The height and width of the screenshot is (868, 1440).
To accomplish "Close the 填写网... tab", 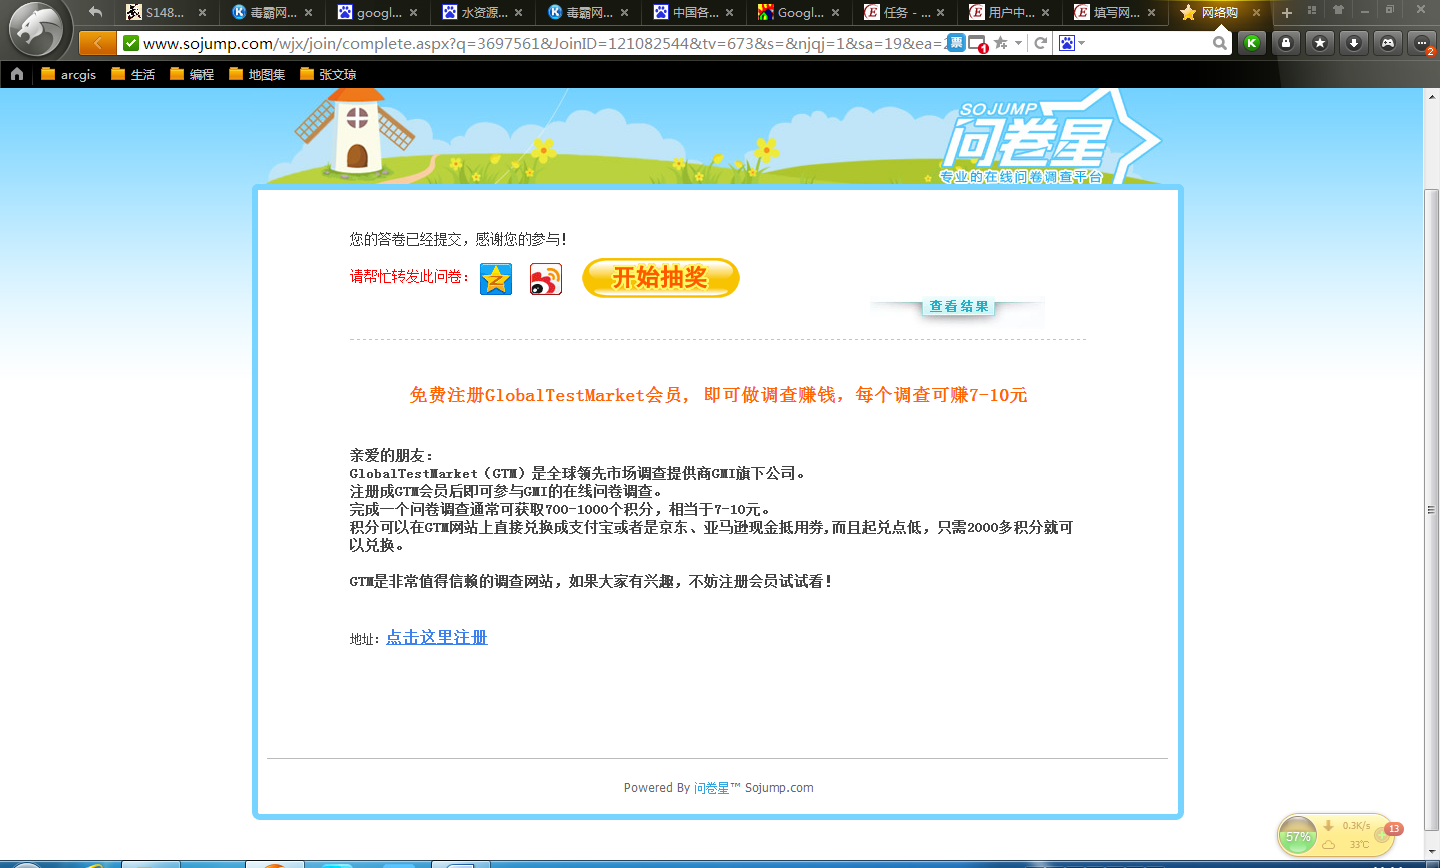I will 1151,13.
